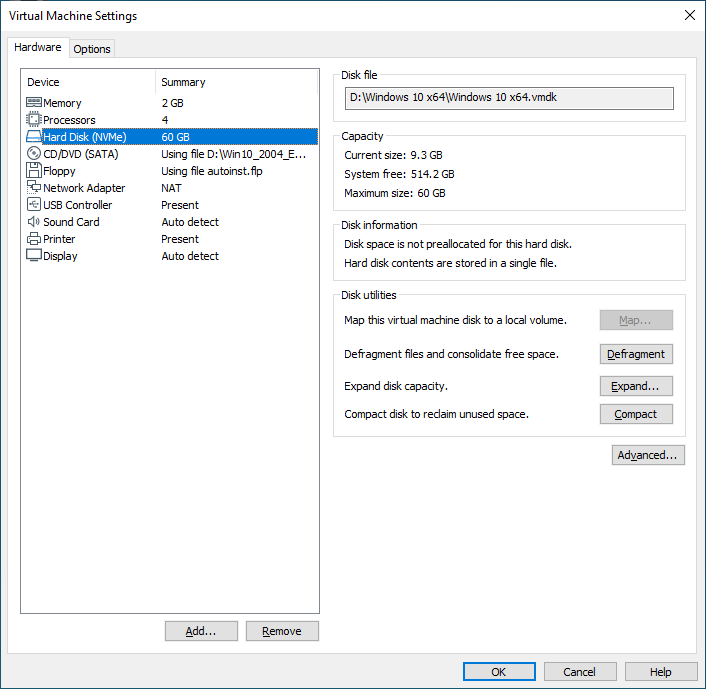This screenshot has height=689, width=706.
Task: Click Compact to reclaim unused space
Action: click(x=636, y=414)
